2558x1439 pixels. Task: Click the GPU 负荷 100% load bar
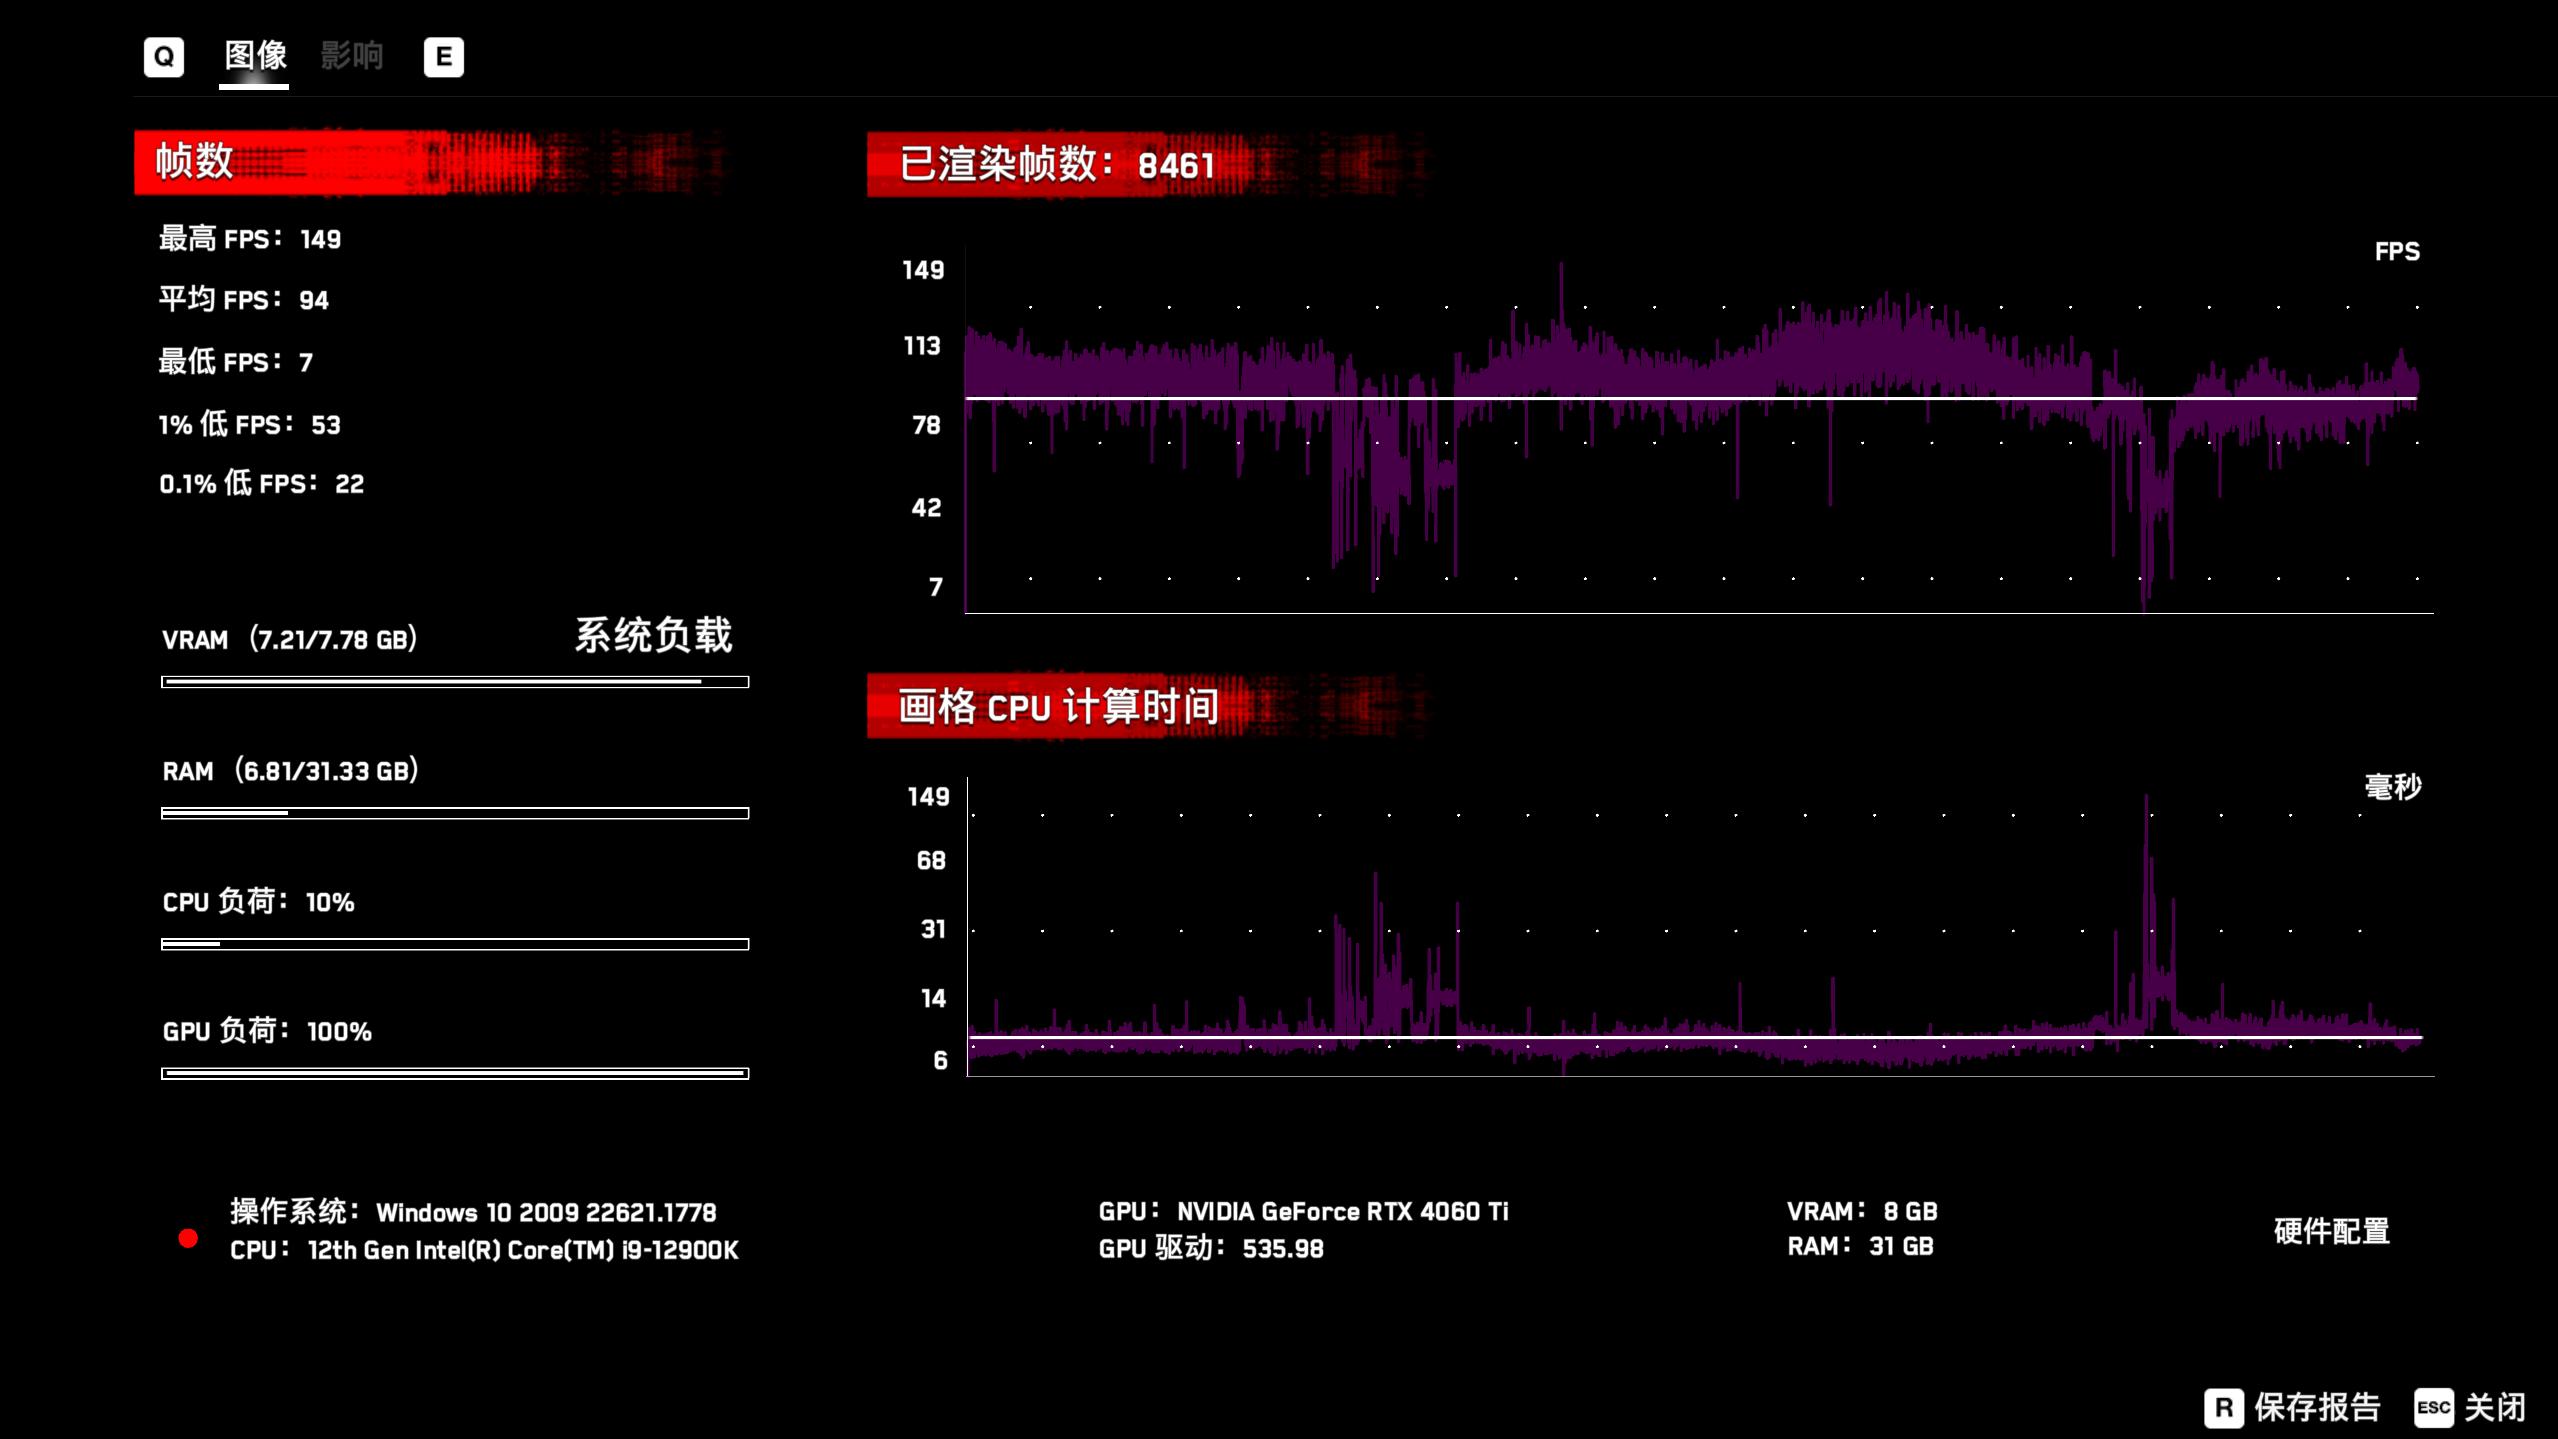coord(455,1073)
